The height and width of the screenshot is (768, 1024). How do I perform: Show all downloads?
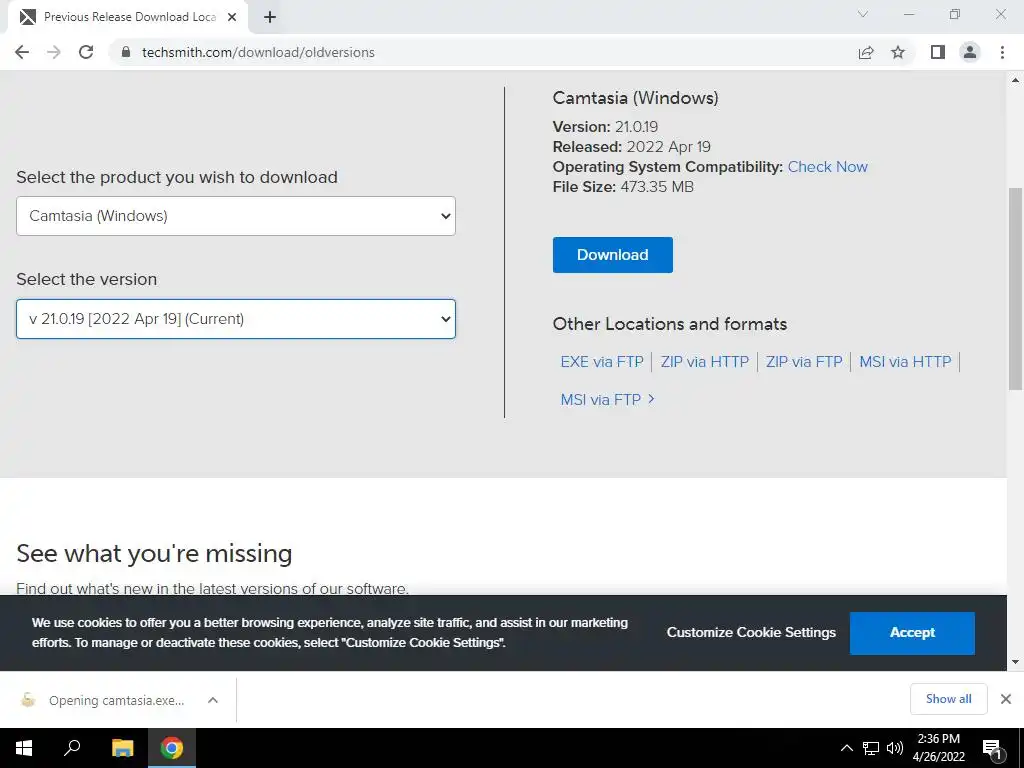click(948, 699)
